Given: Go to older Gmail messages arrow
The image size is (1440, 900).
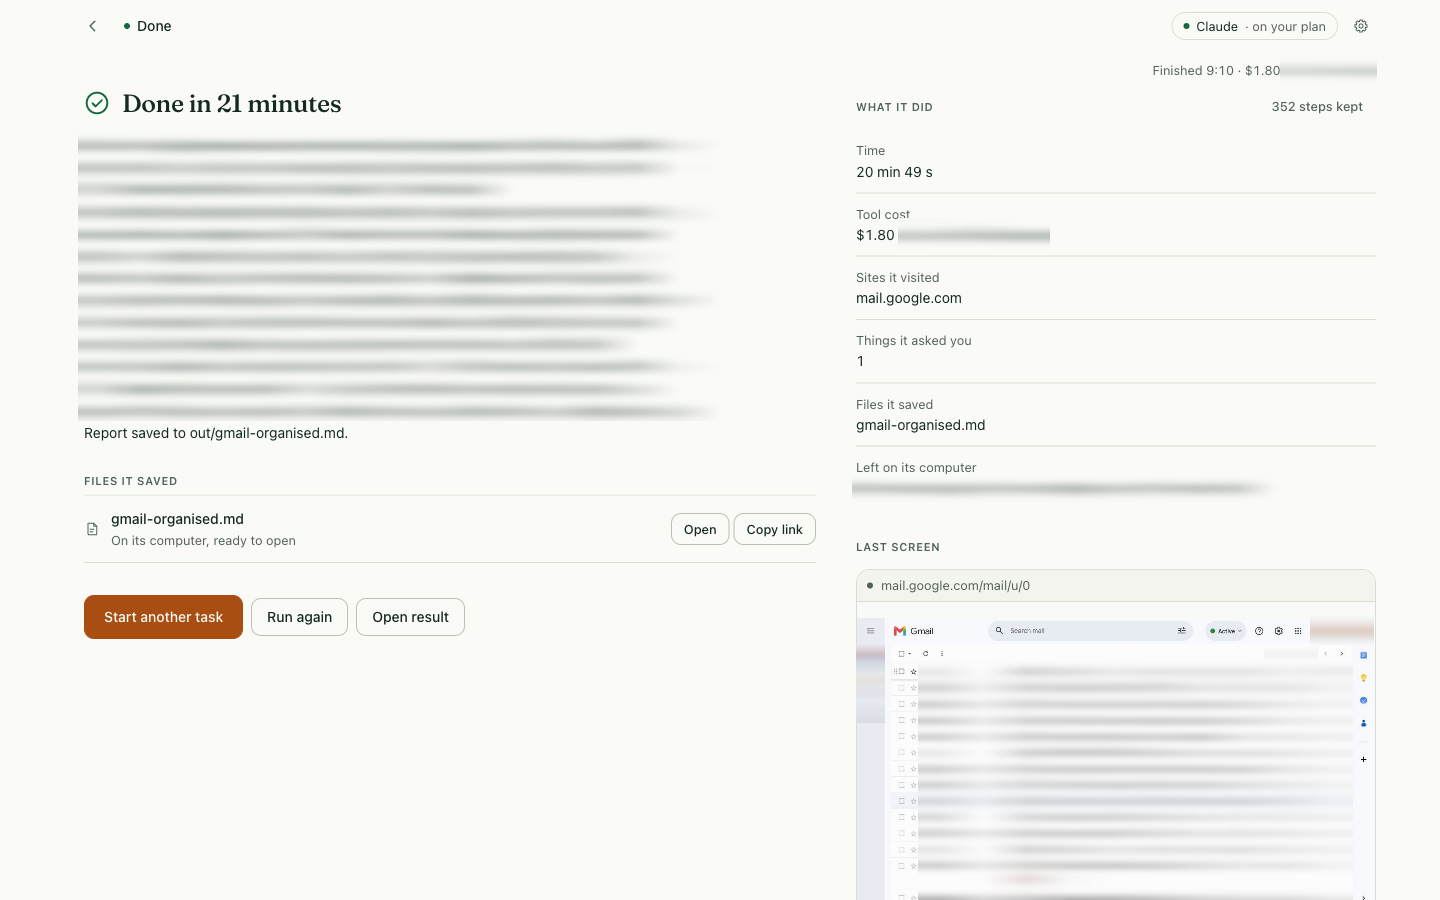Looking at the screenshot, I should pos(1342,653).
